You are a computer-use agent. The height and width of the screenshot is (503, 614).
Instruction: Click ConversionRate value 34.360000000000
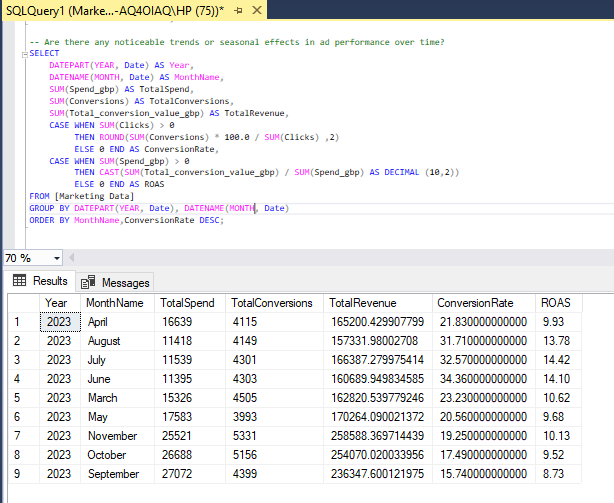[484, 379]
